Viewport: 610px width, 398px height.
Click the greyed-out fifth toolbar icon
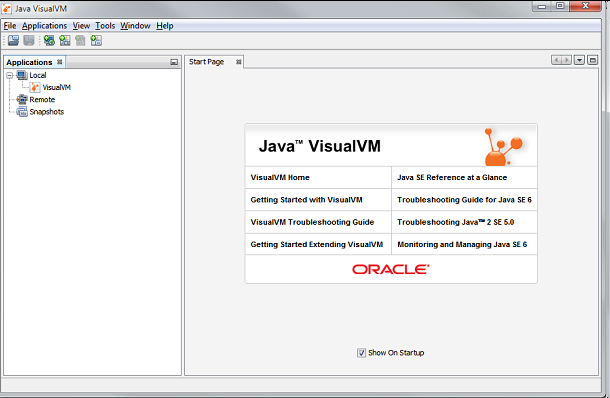point(80,40)
